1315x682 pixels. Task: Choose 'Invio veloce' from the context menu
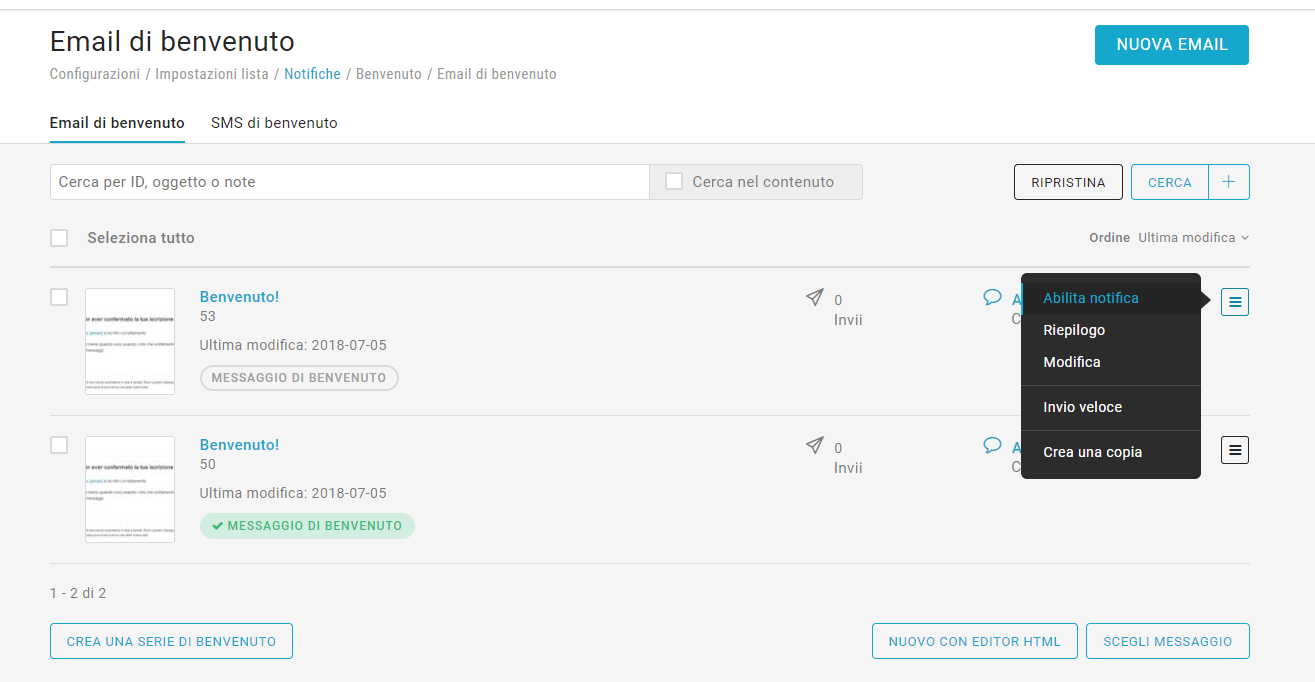1082,407
